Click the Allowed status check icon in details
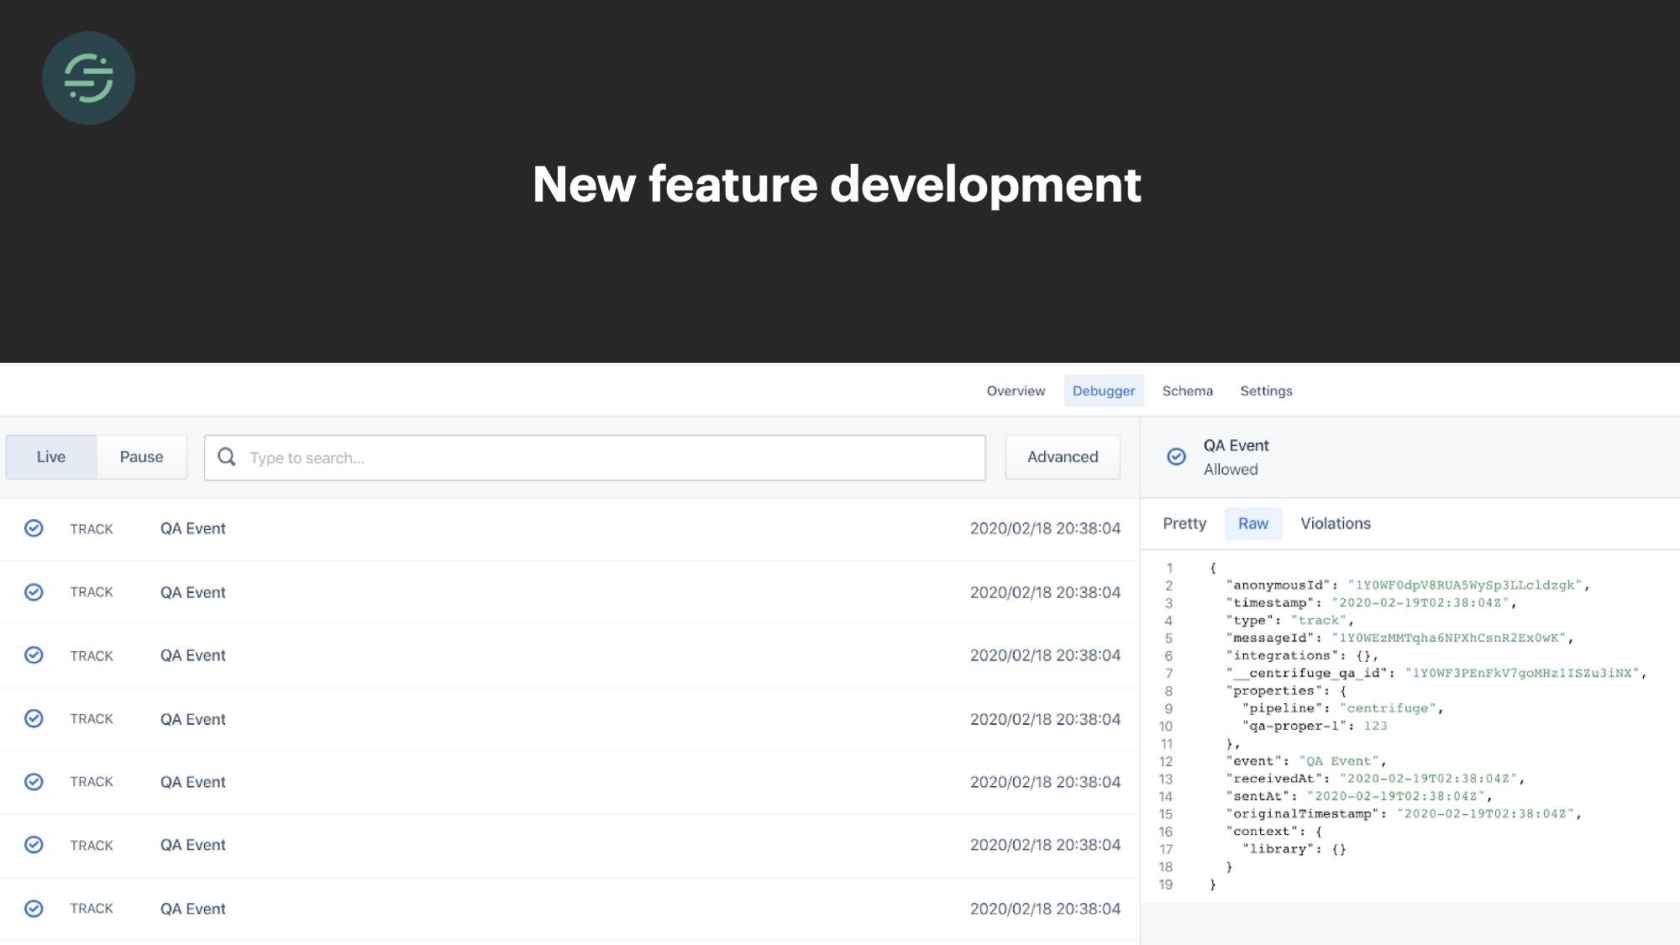This screenshot has width=1680, height=945. tap(1176, 457)
